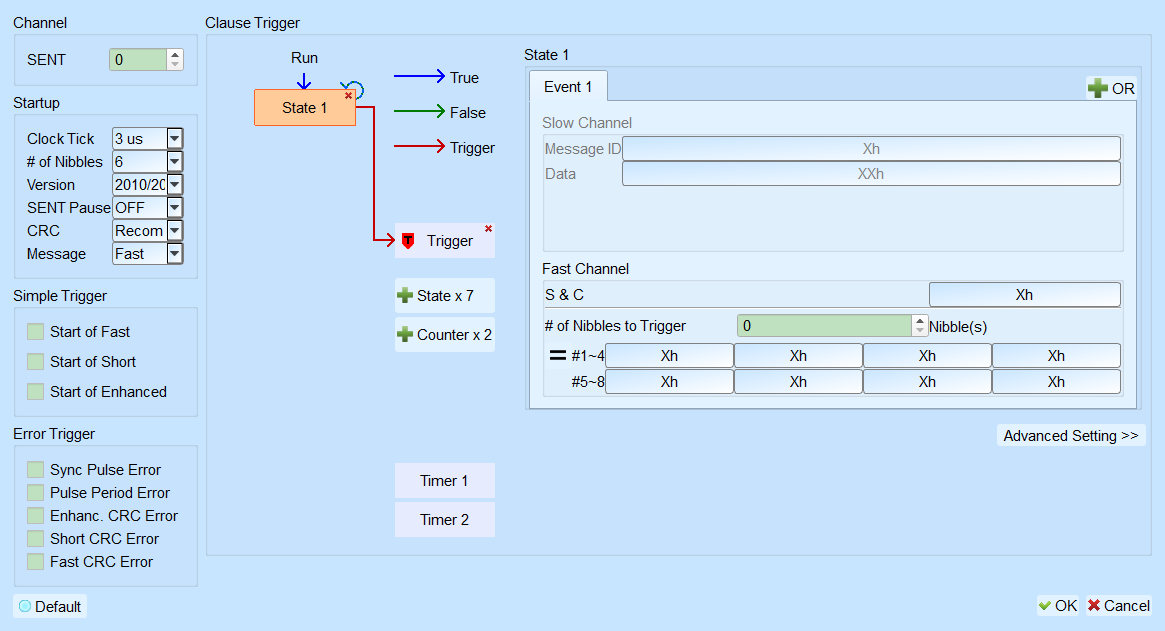Click the Slow Channel Data field
Viewport: 1165px width, 631px height.
[871, 174]
